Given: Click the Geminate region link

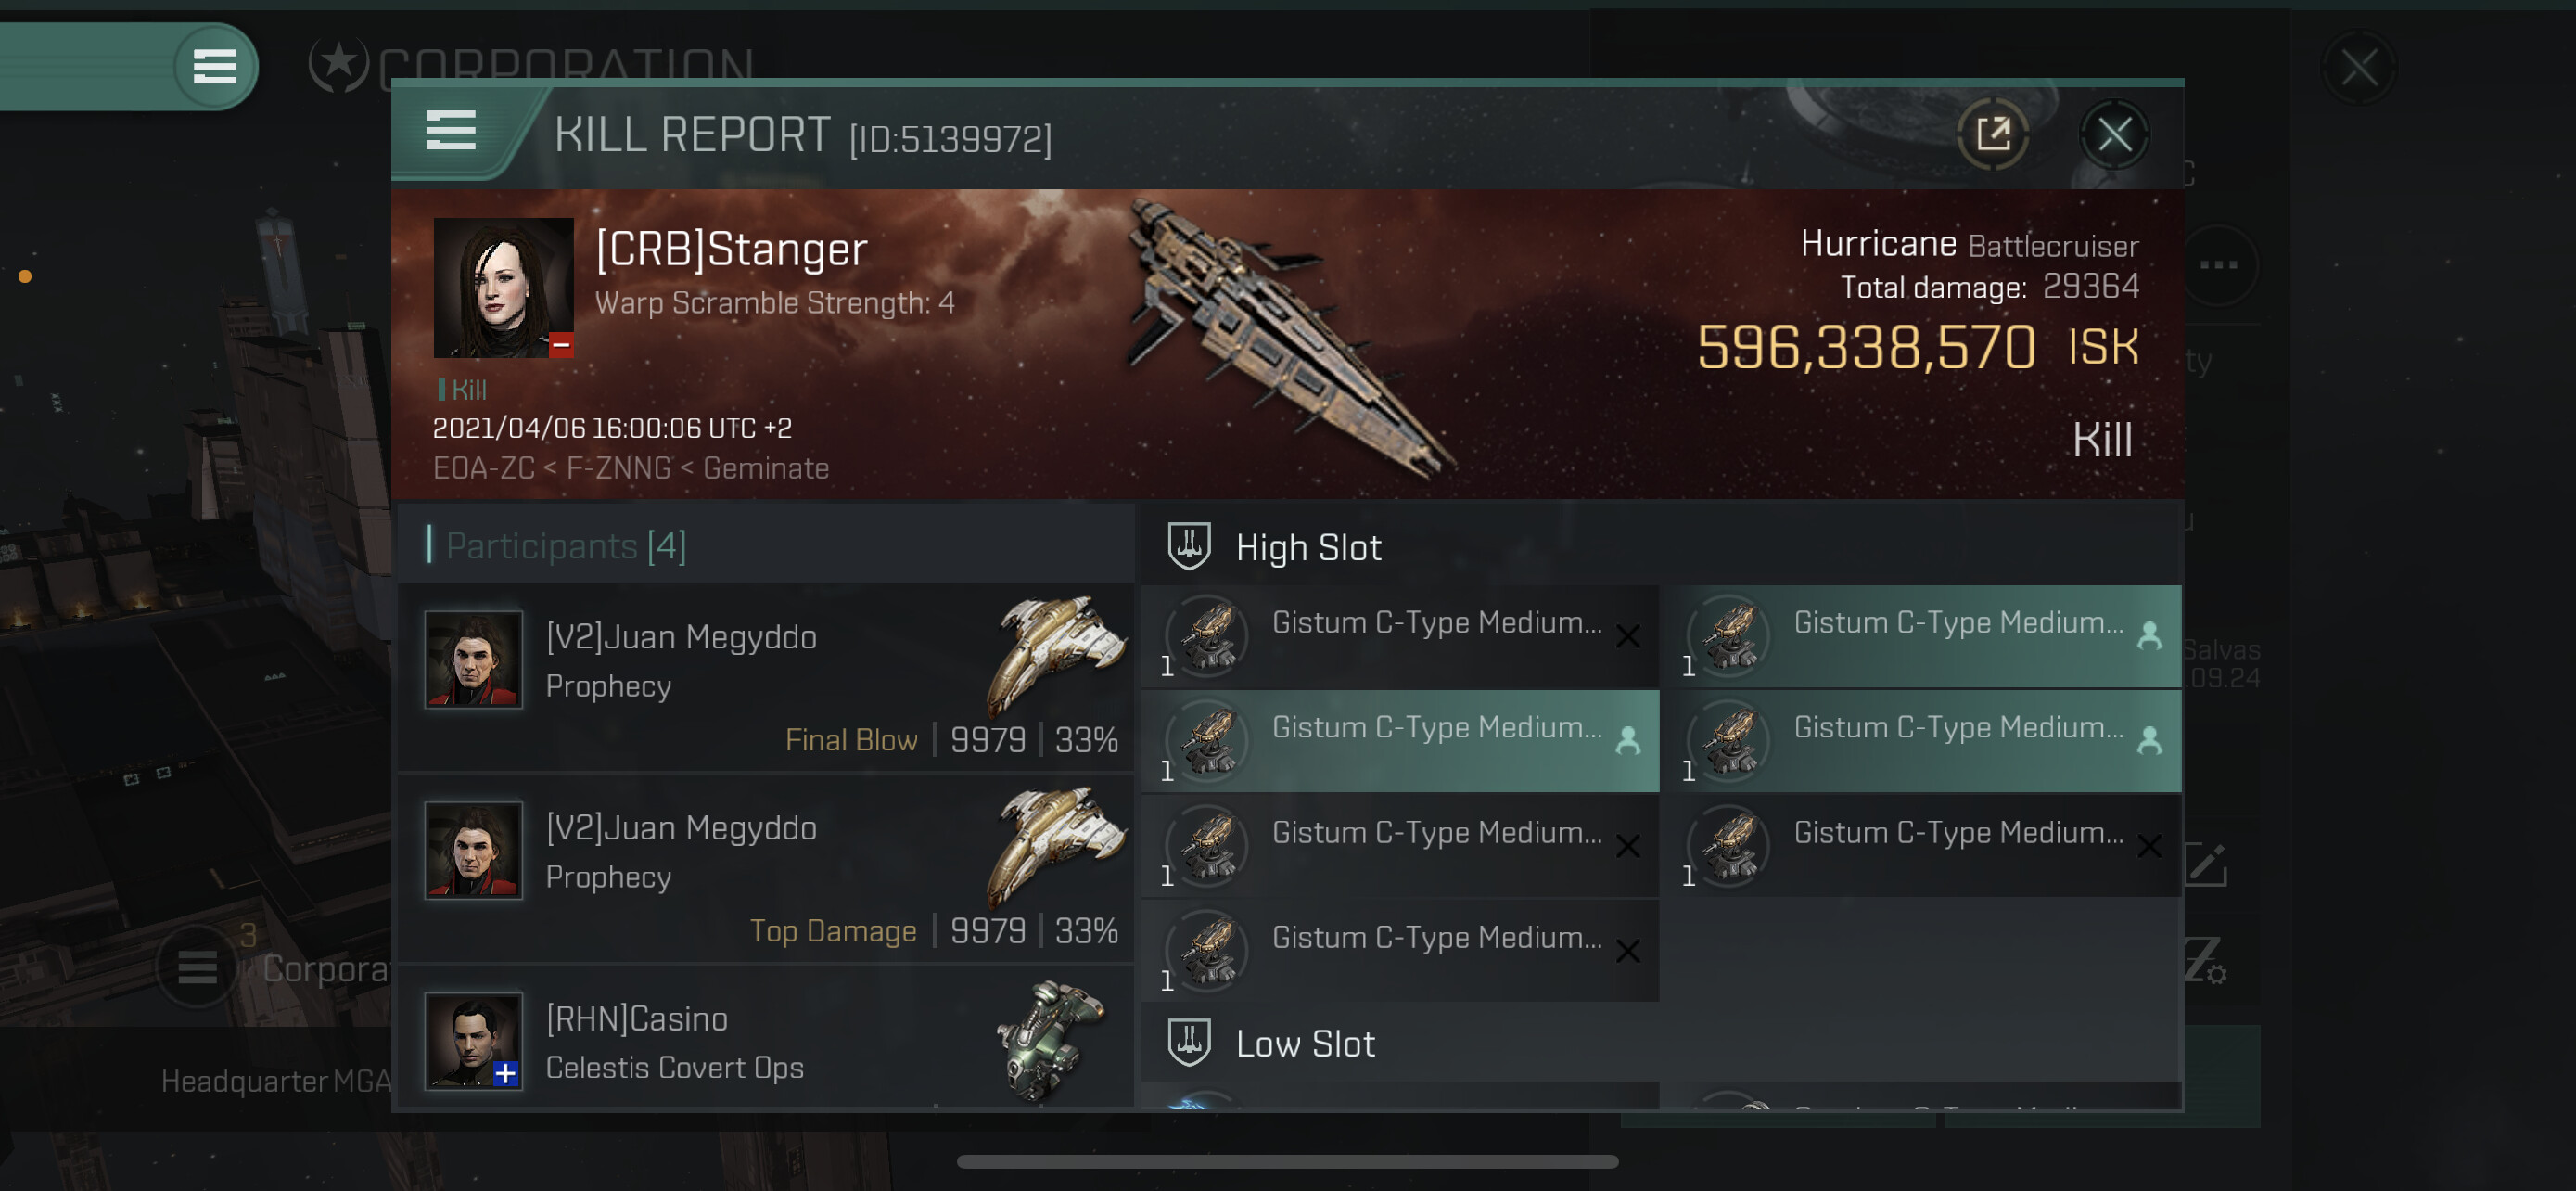Looking at the screenshot, I should point(765,468).
